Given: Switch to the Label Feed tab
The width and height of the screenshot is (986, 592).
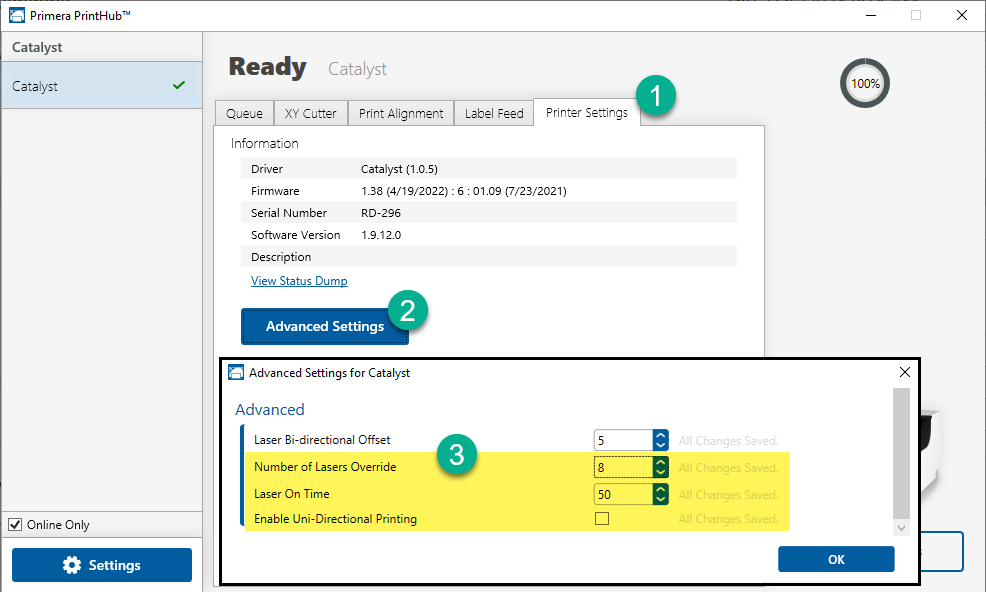Looking at the screenshot, I should (494, 113).
